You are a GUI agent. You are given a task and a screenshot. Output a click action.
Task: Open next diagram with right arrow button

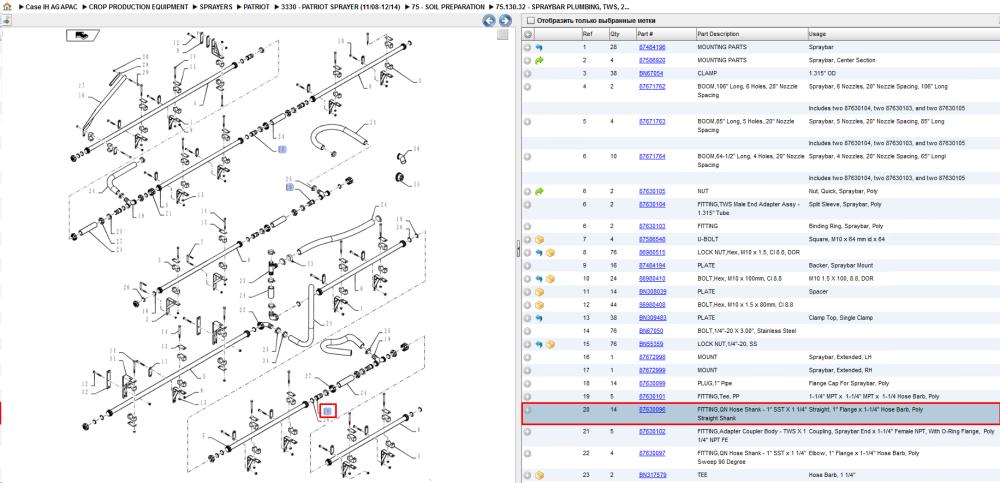[504, 20]
